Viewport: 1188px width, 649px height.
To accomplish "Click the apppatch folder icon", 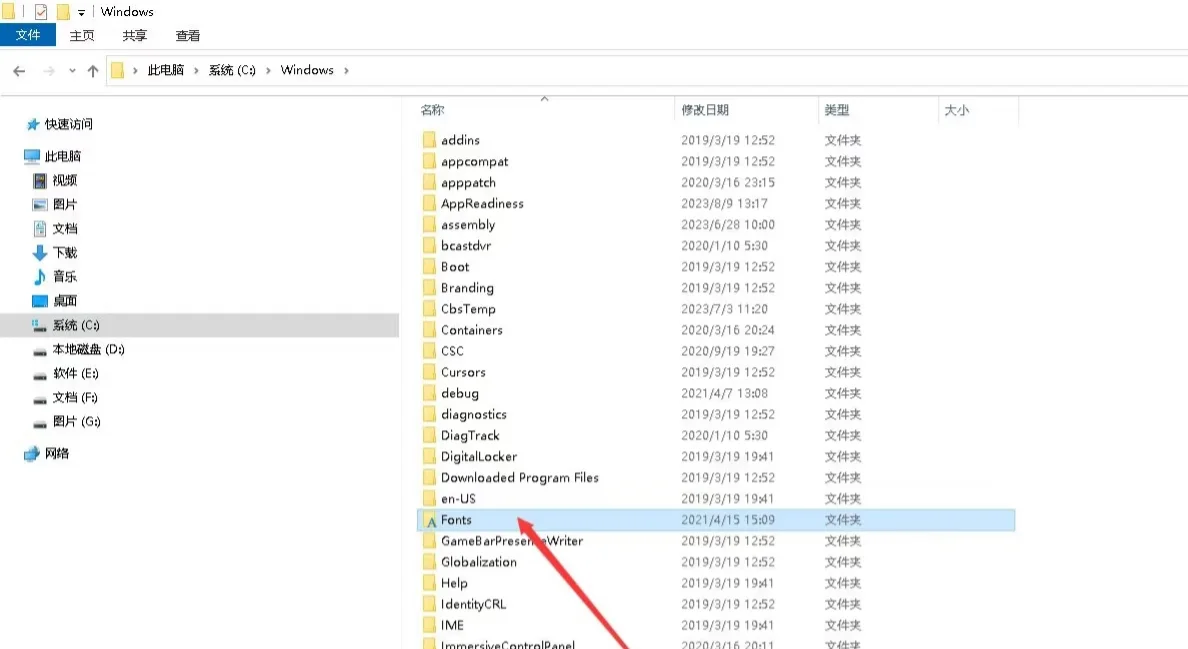I will coord(429,183).
